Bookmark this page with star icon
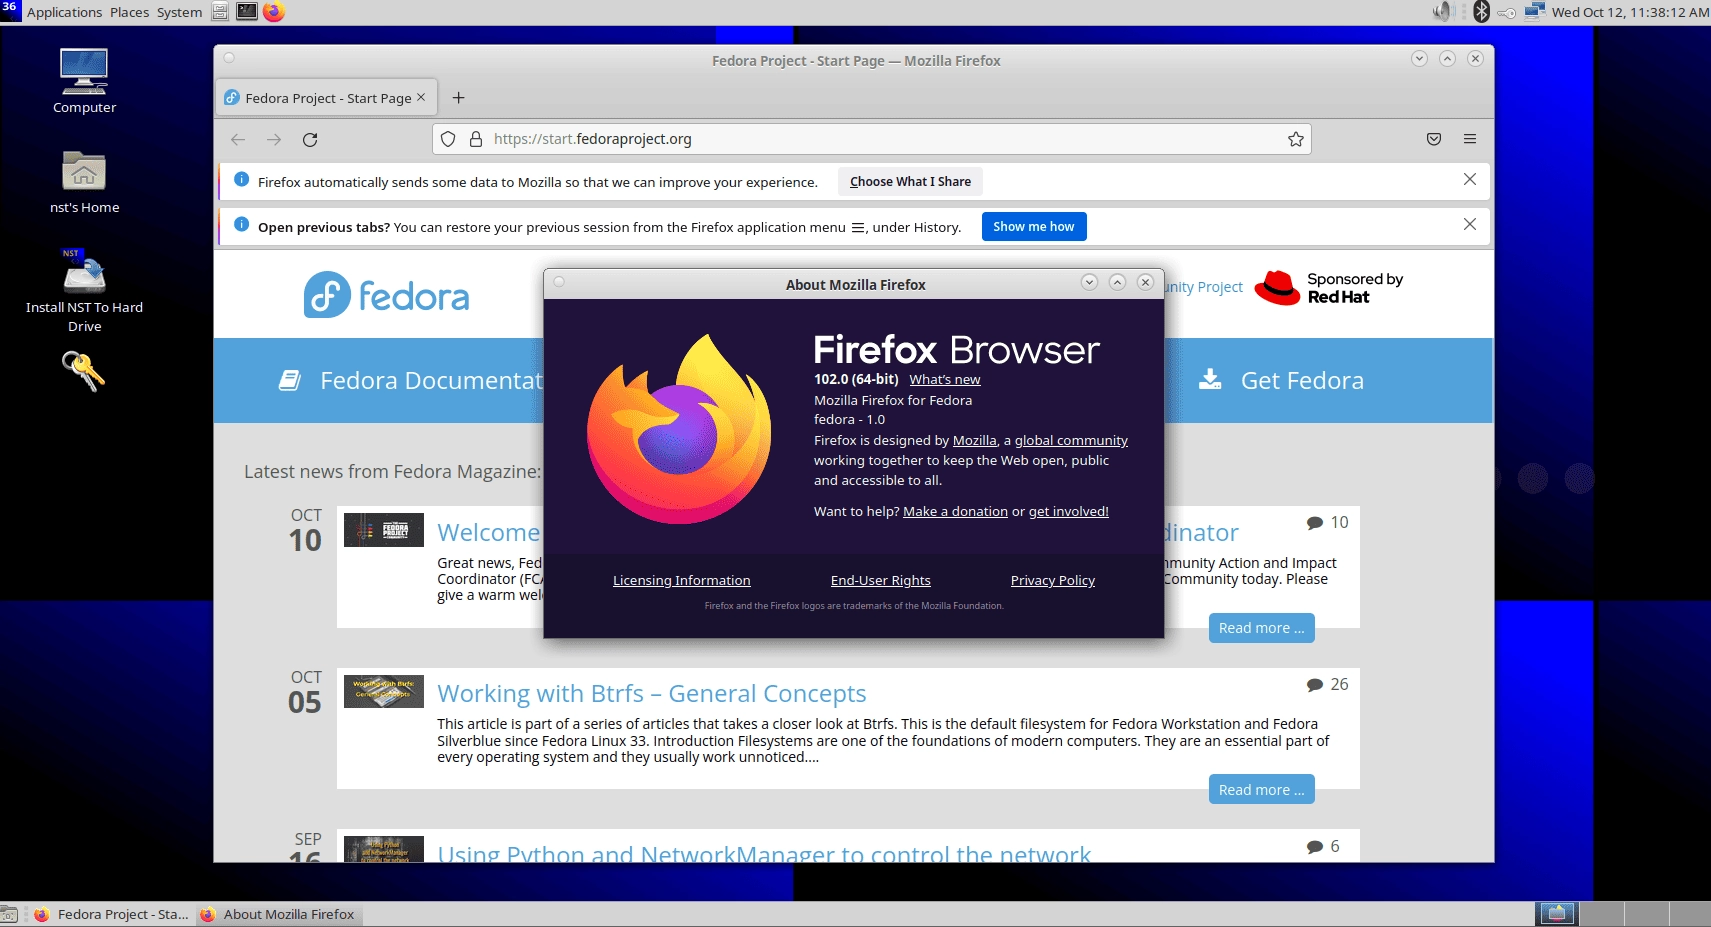 click(1296, 139)
